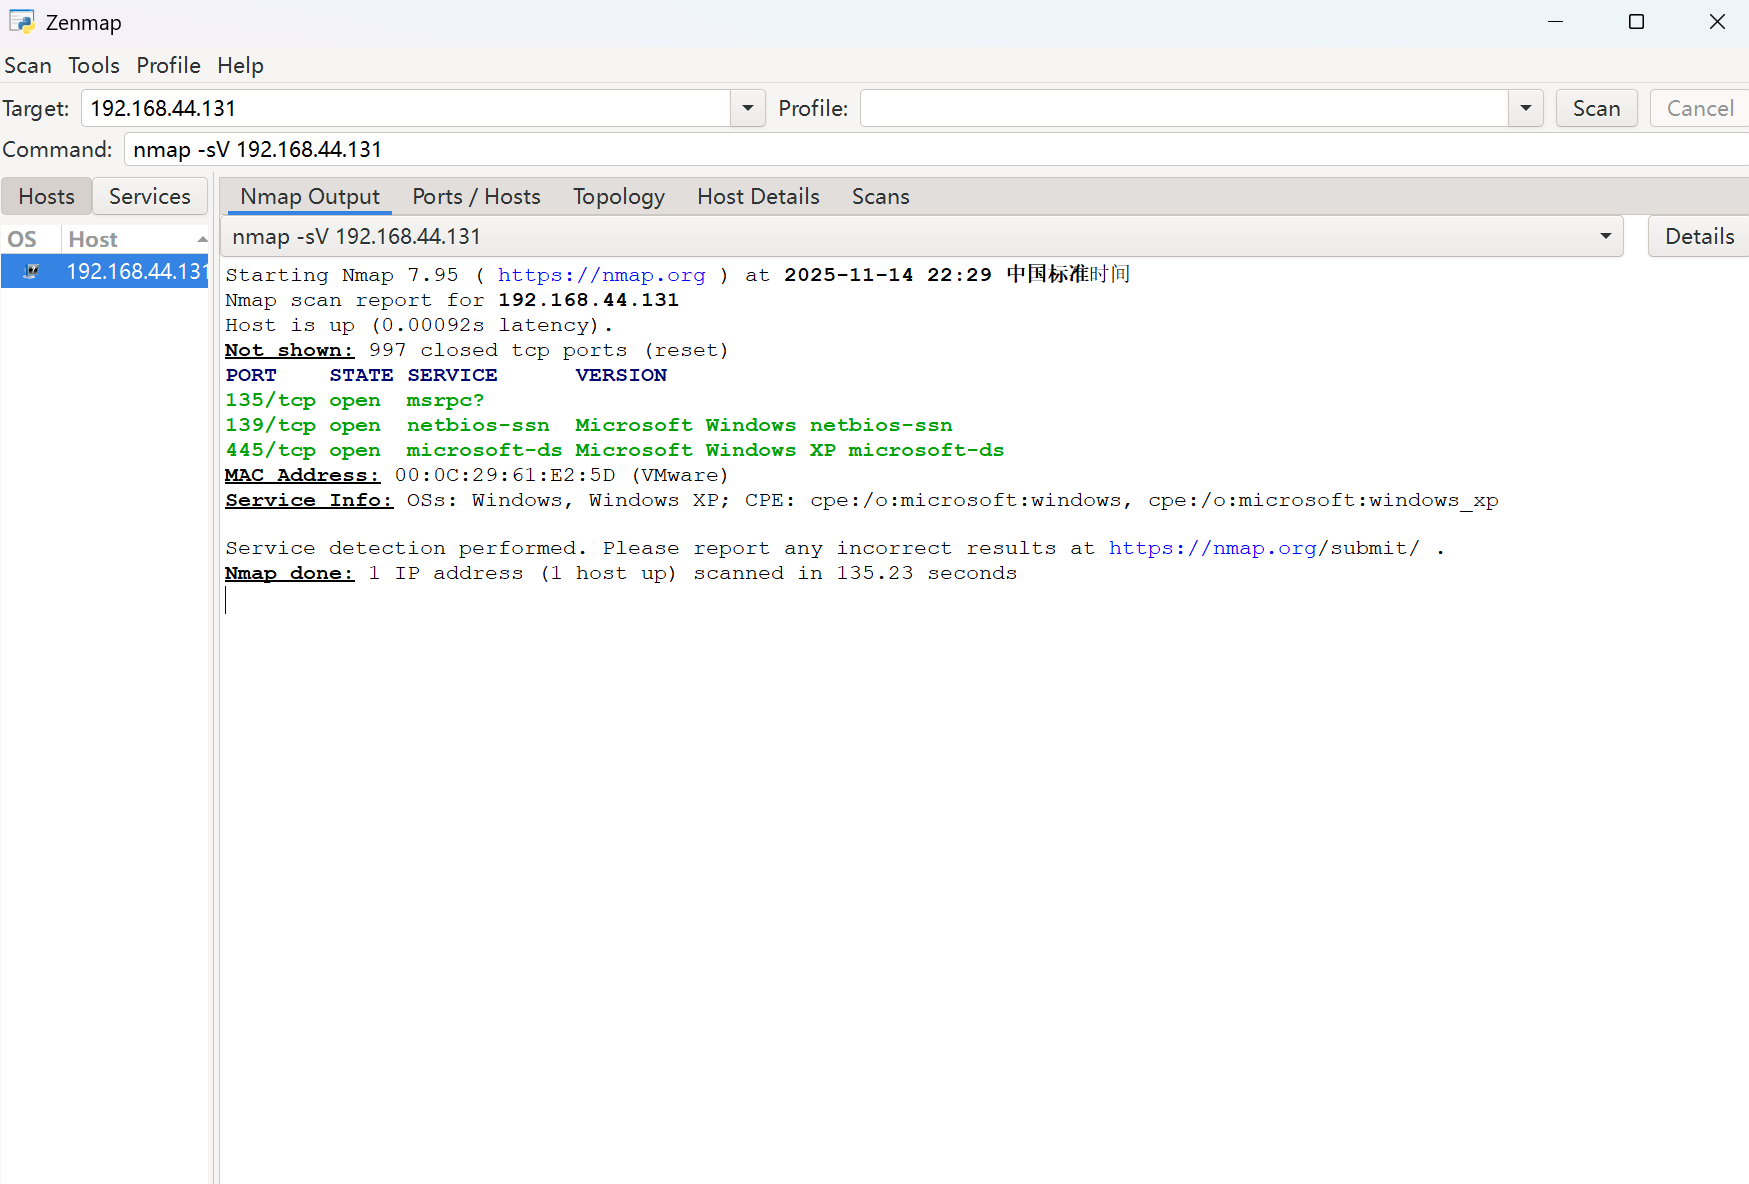
Task: Expand the scan output selector dropdown
Action: (1605, 236)
